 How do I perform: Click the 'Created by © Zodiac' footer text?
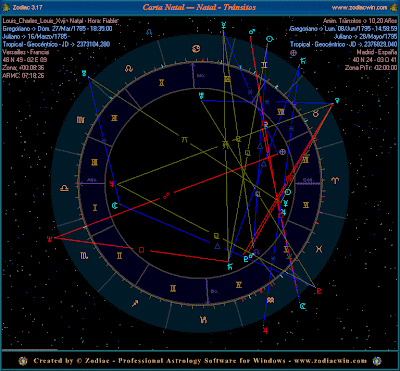71,361
